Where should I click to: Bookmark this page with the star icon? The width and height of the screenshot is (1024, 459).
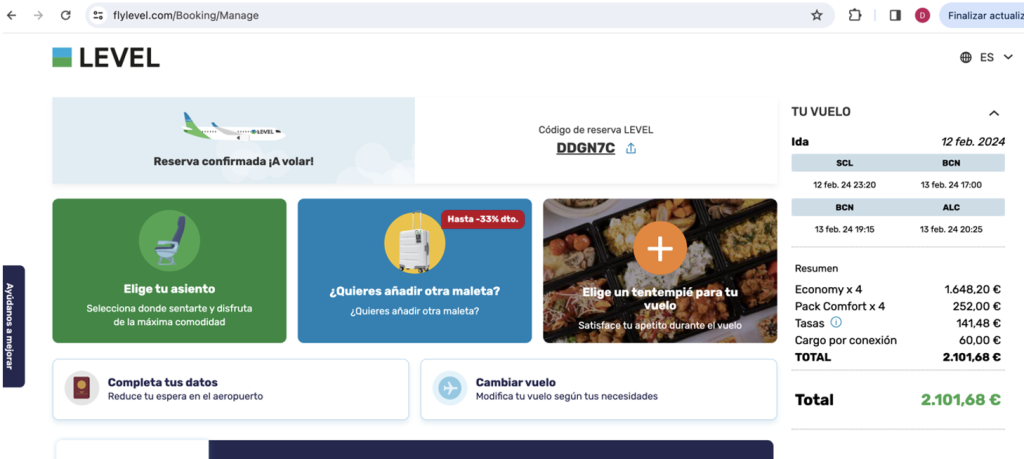816,16
